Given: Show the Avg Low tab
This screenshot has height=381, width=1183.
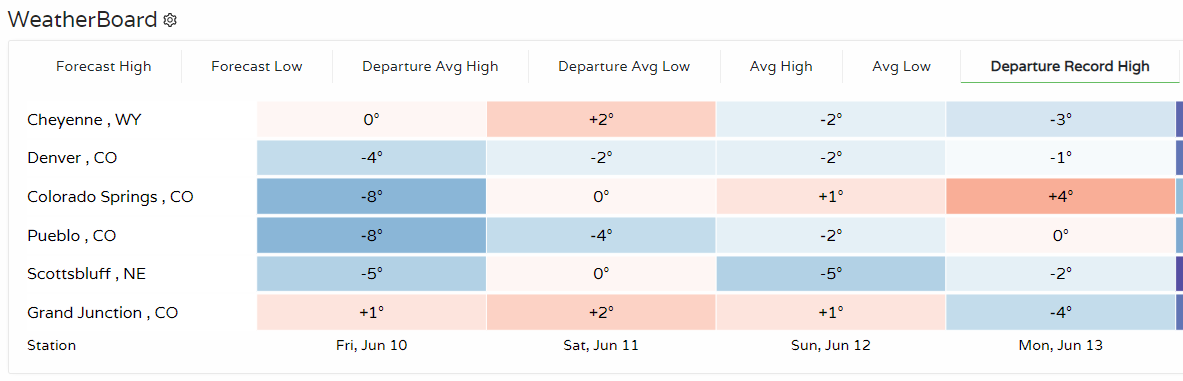Looking at the screenshot, I should 901,66.
